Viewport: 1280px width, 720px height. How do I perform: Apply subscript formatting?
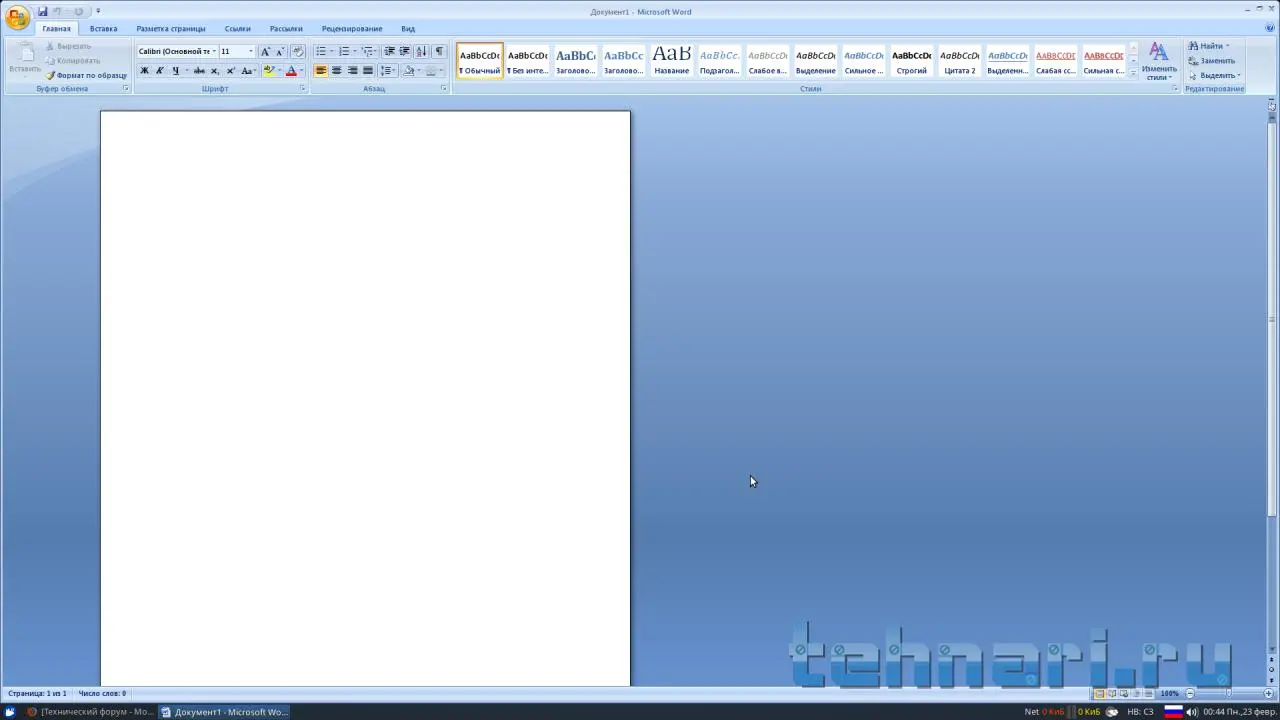215,71
